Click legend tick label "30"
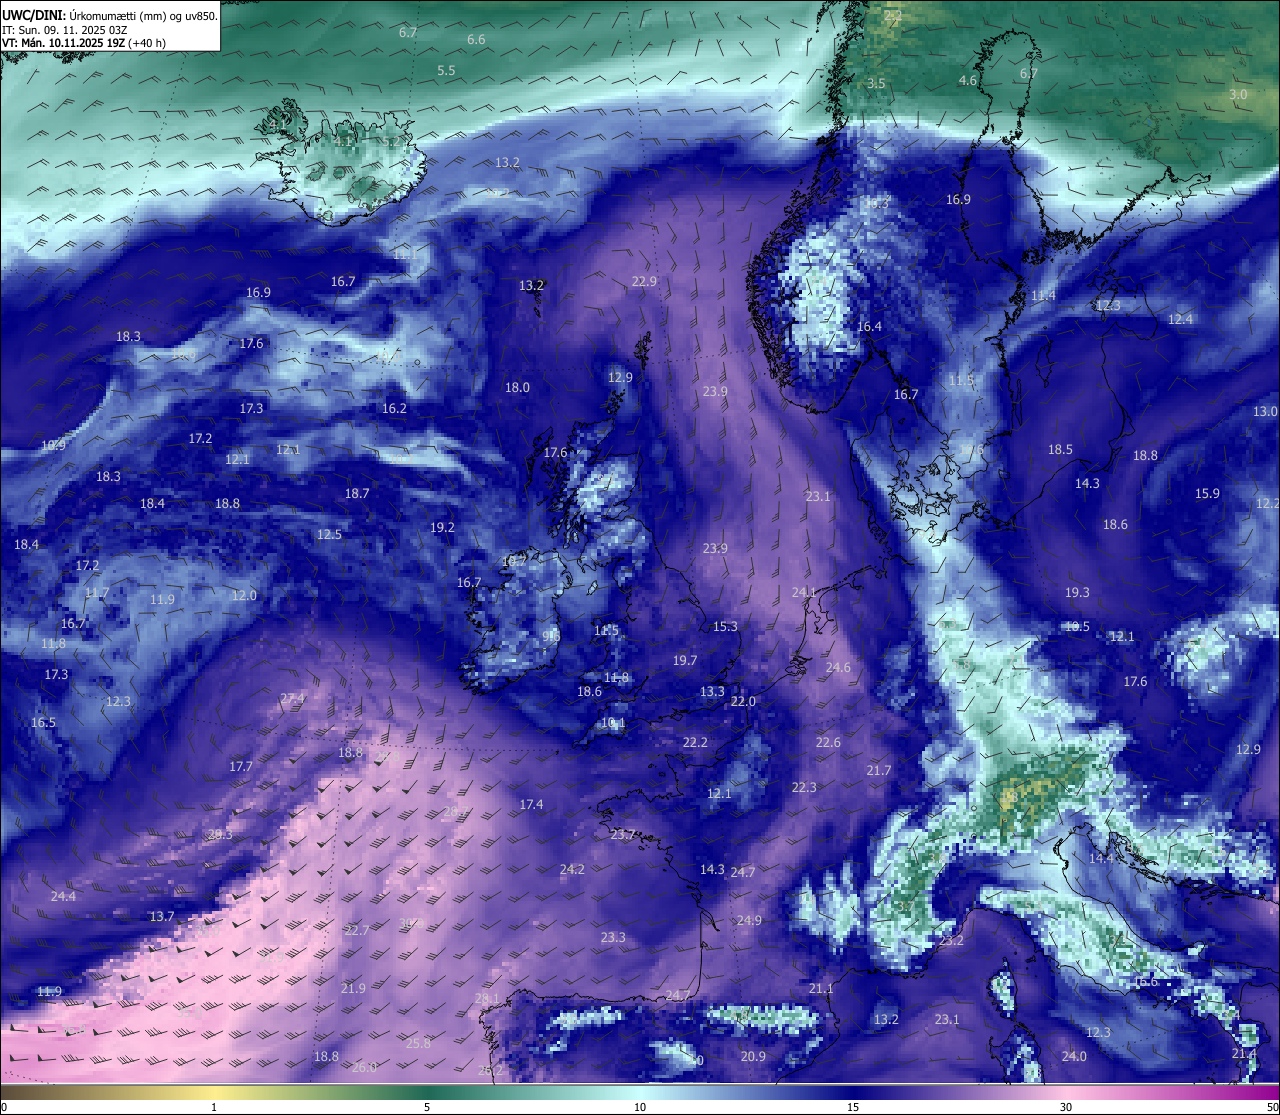 pyautogui.click(x=1066, y=1107)
